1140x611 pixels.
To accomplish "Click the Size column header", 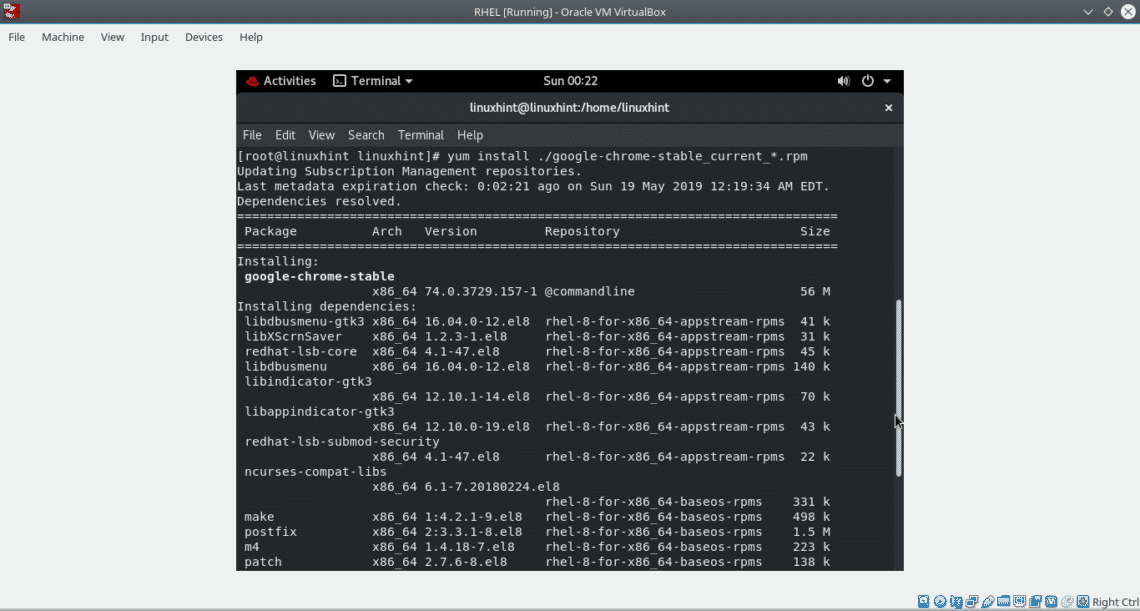I will 815,231.
